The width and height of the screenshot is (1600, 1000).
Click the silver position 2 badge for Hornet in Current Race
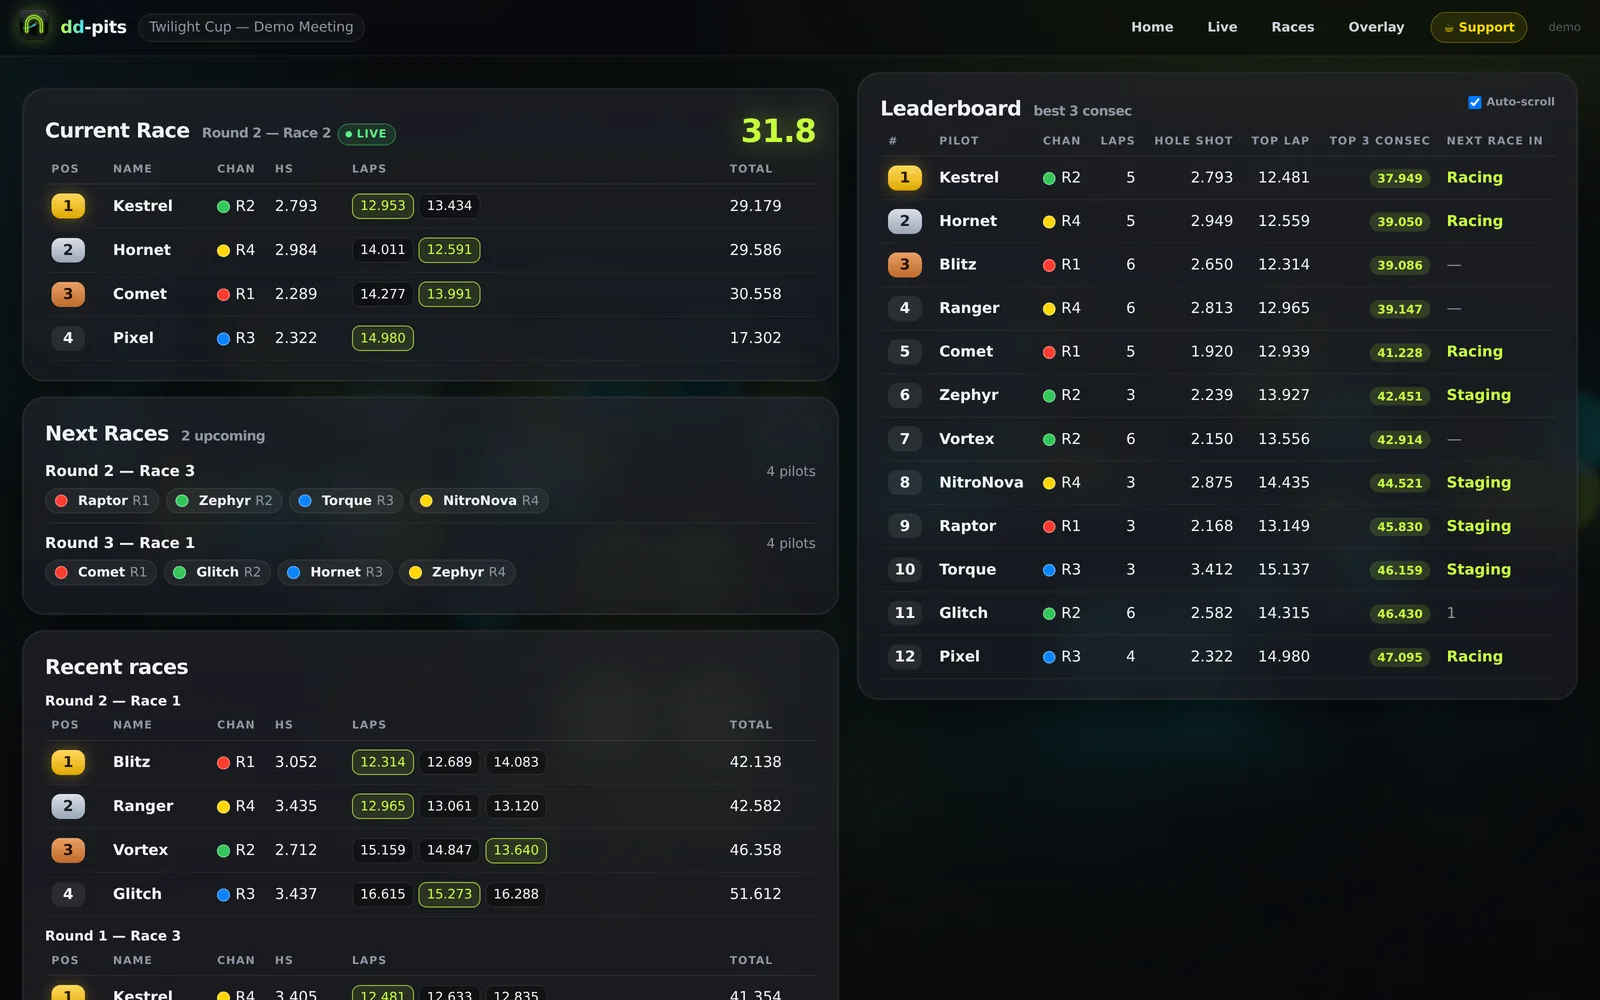[68, 250]
